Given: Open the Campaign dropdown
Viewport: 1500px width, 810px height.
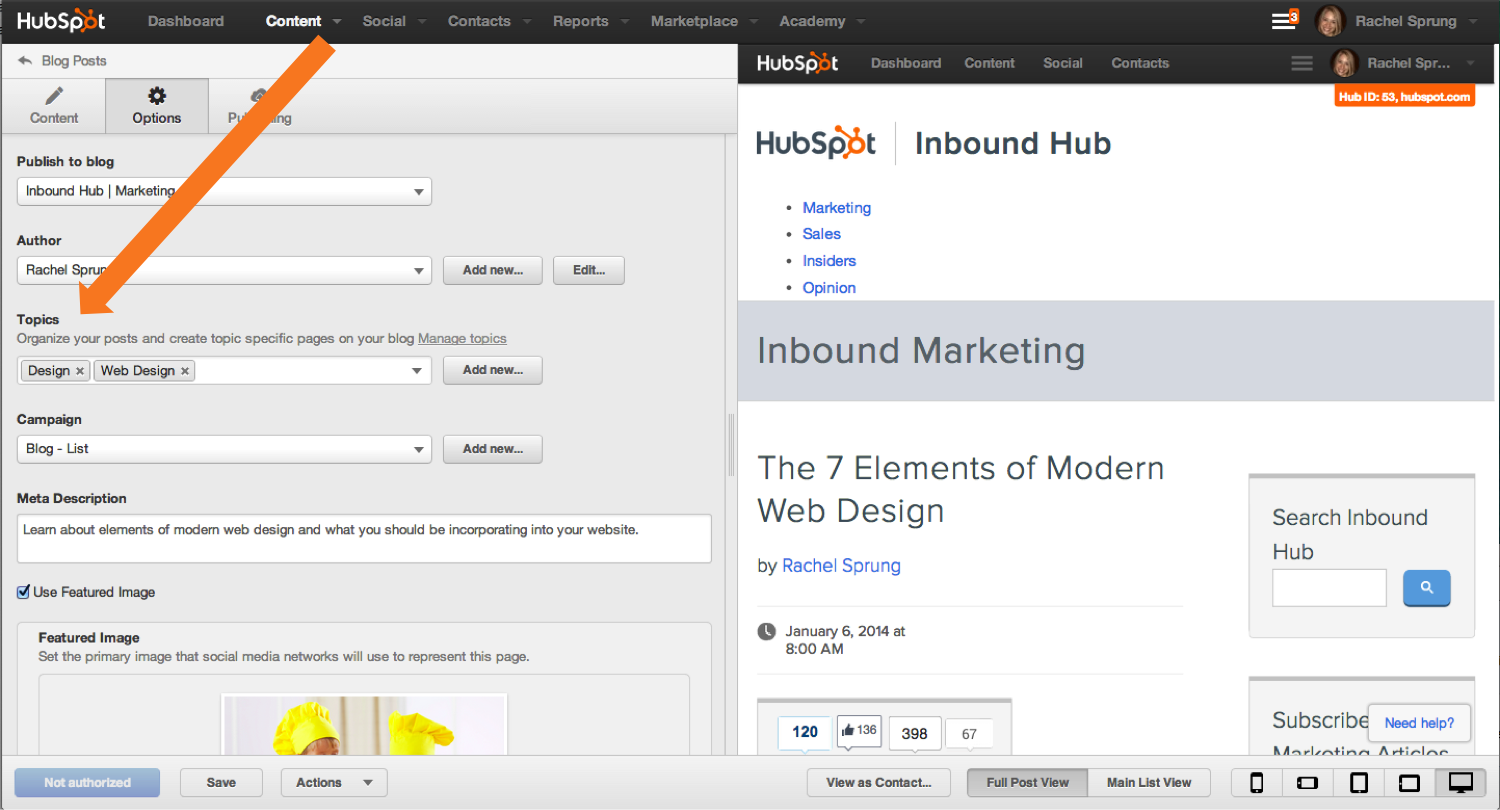Looking at the screenshot, I should pyautogui.click(x=224, y=449).
